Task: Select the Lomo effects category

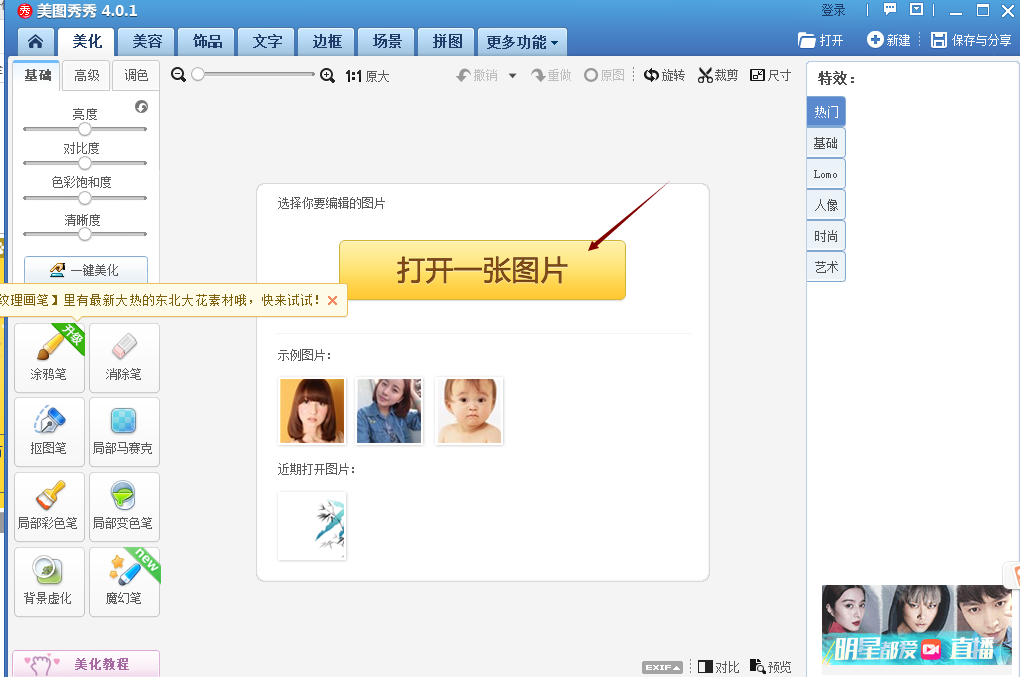Action: pos(826,174)
